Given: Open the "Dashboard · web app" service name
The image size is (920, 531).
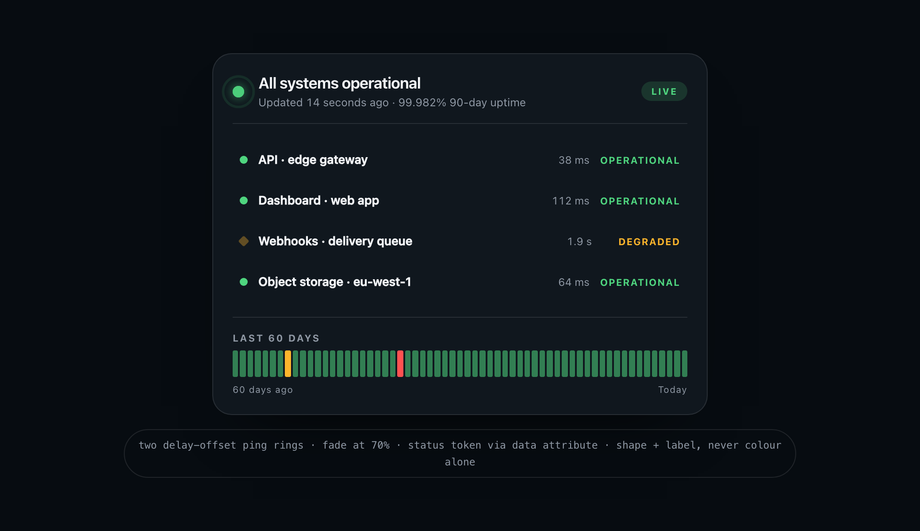Looking at the screenshot, I should 319,200.
